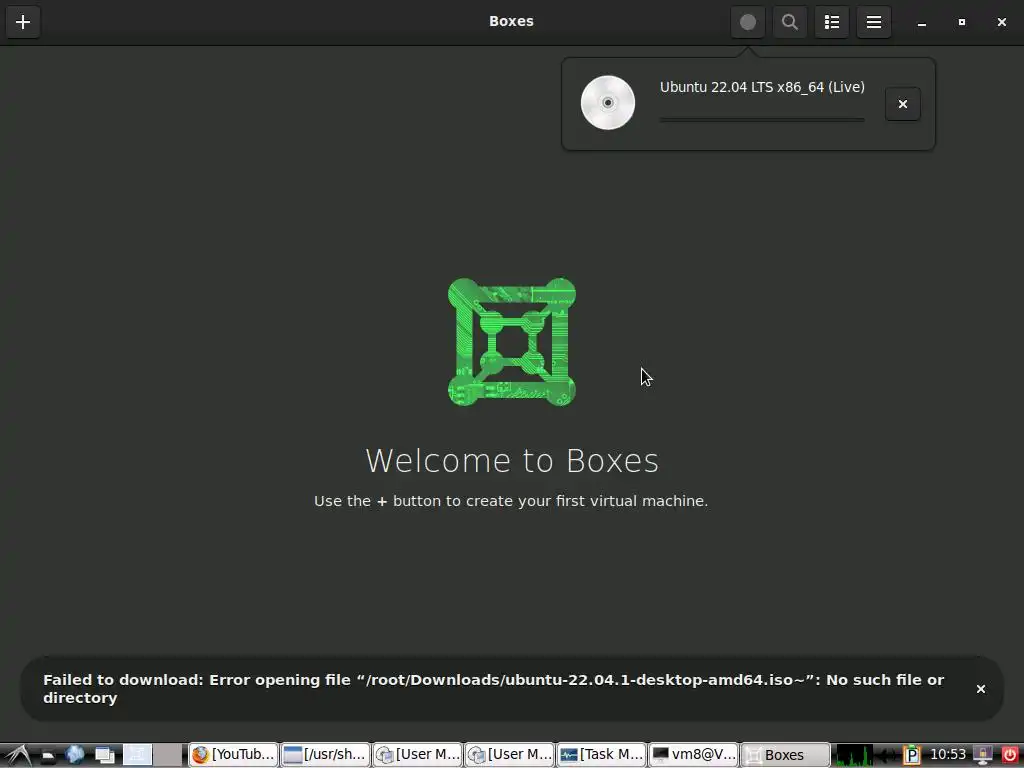The height and width of the screenshot is (768, 1024).
Task: Toggle the downloads indicator button in header bar
Action: pos(748,22)
